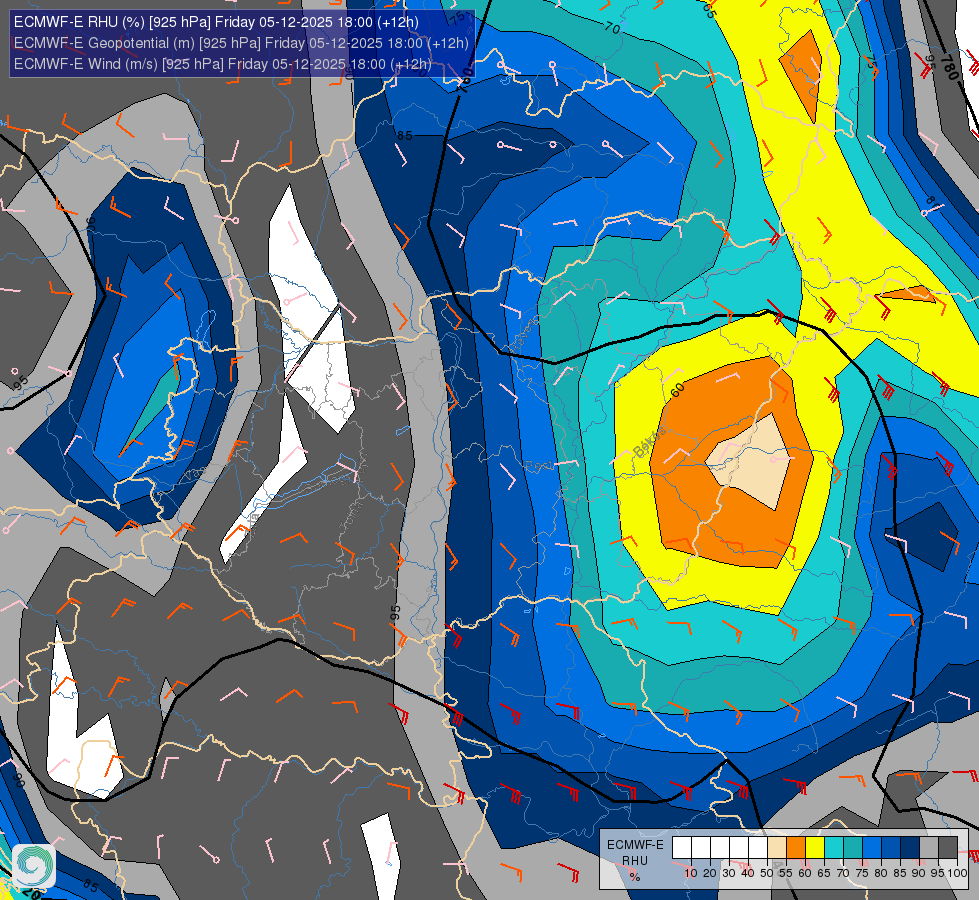This screenshot has width=979, height=900.
Task: Pick the medium blue 80–85 legend swatch
Action: tap(891, 848)
